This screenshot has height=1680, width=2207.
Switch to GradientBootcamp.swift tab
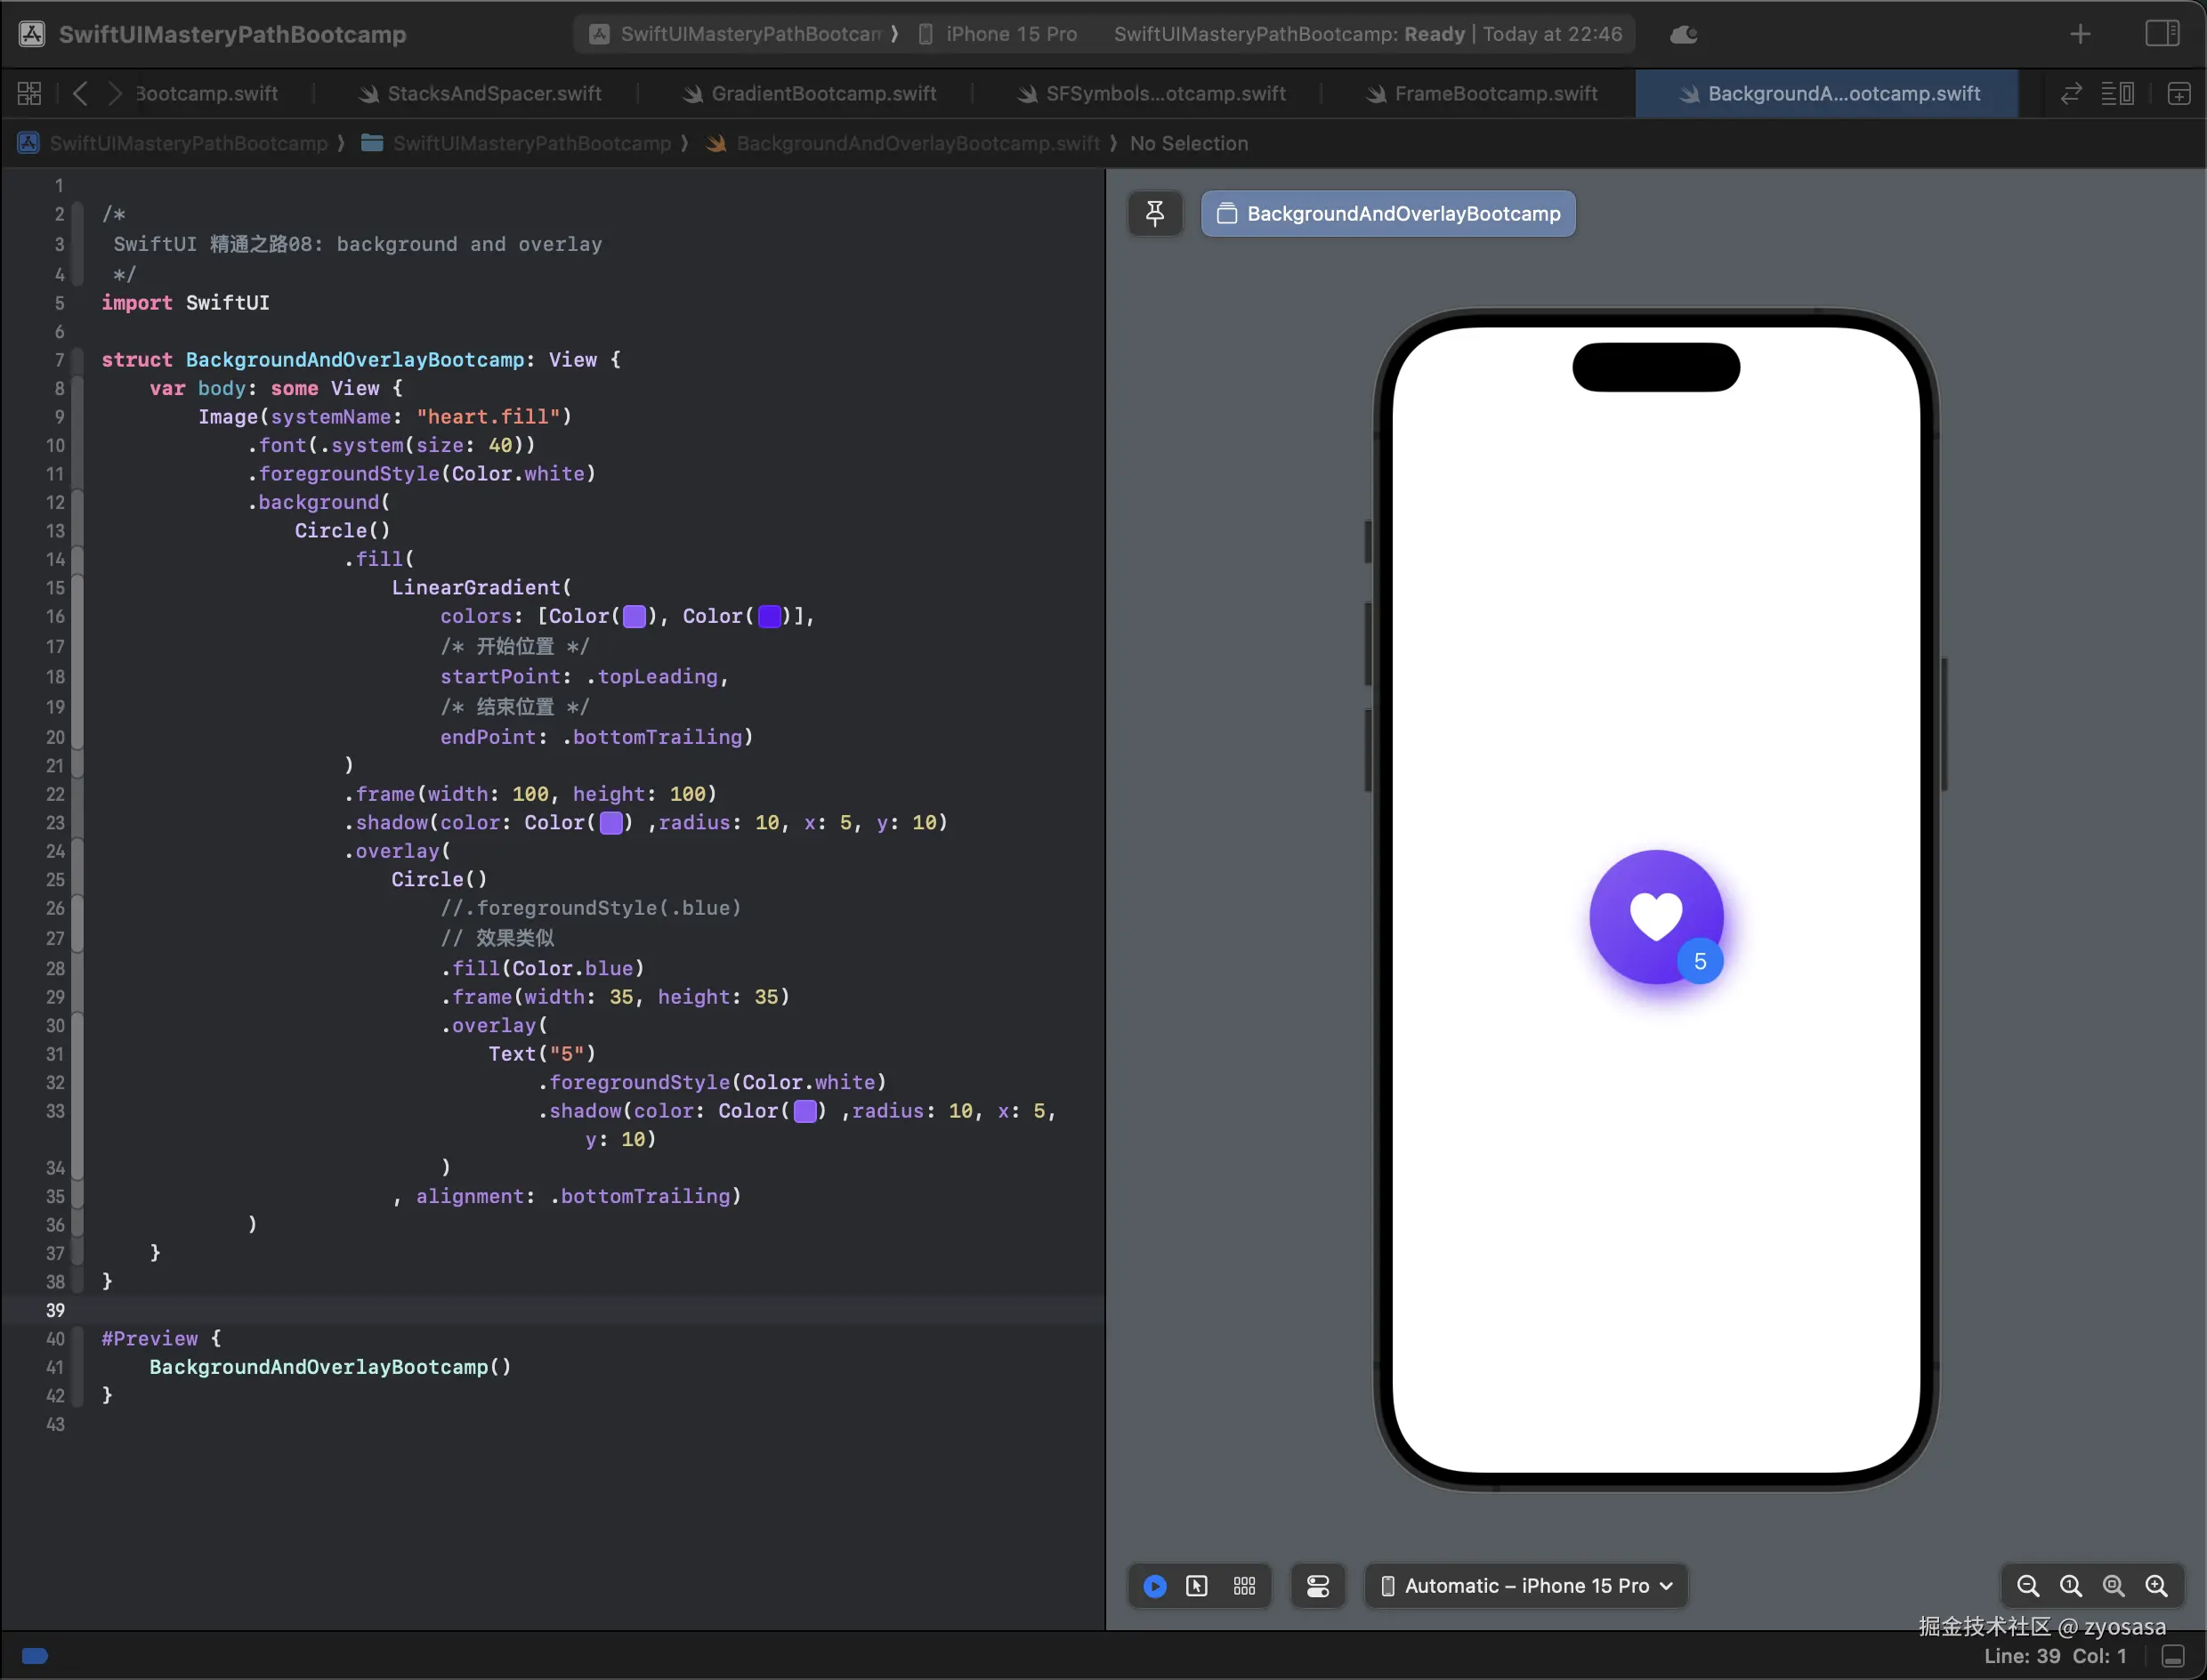pos(822,94)
